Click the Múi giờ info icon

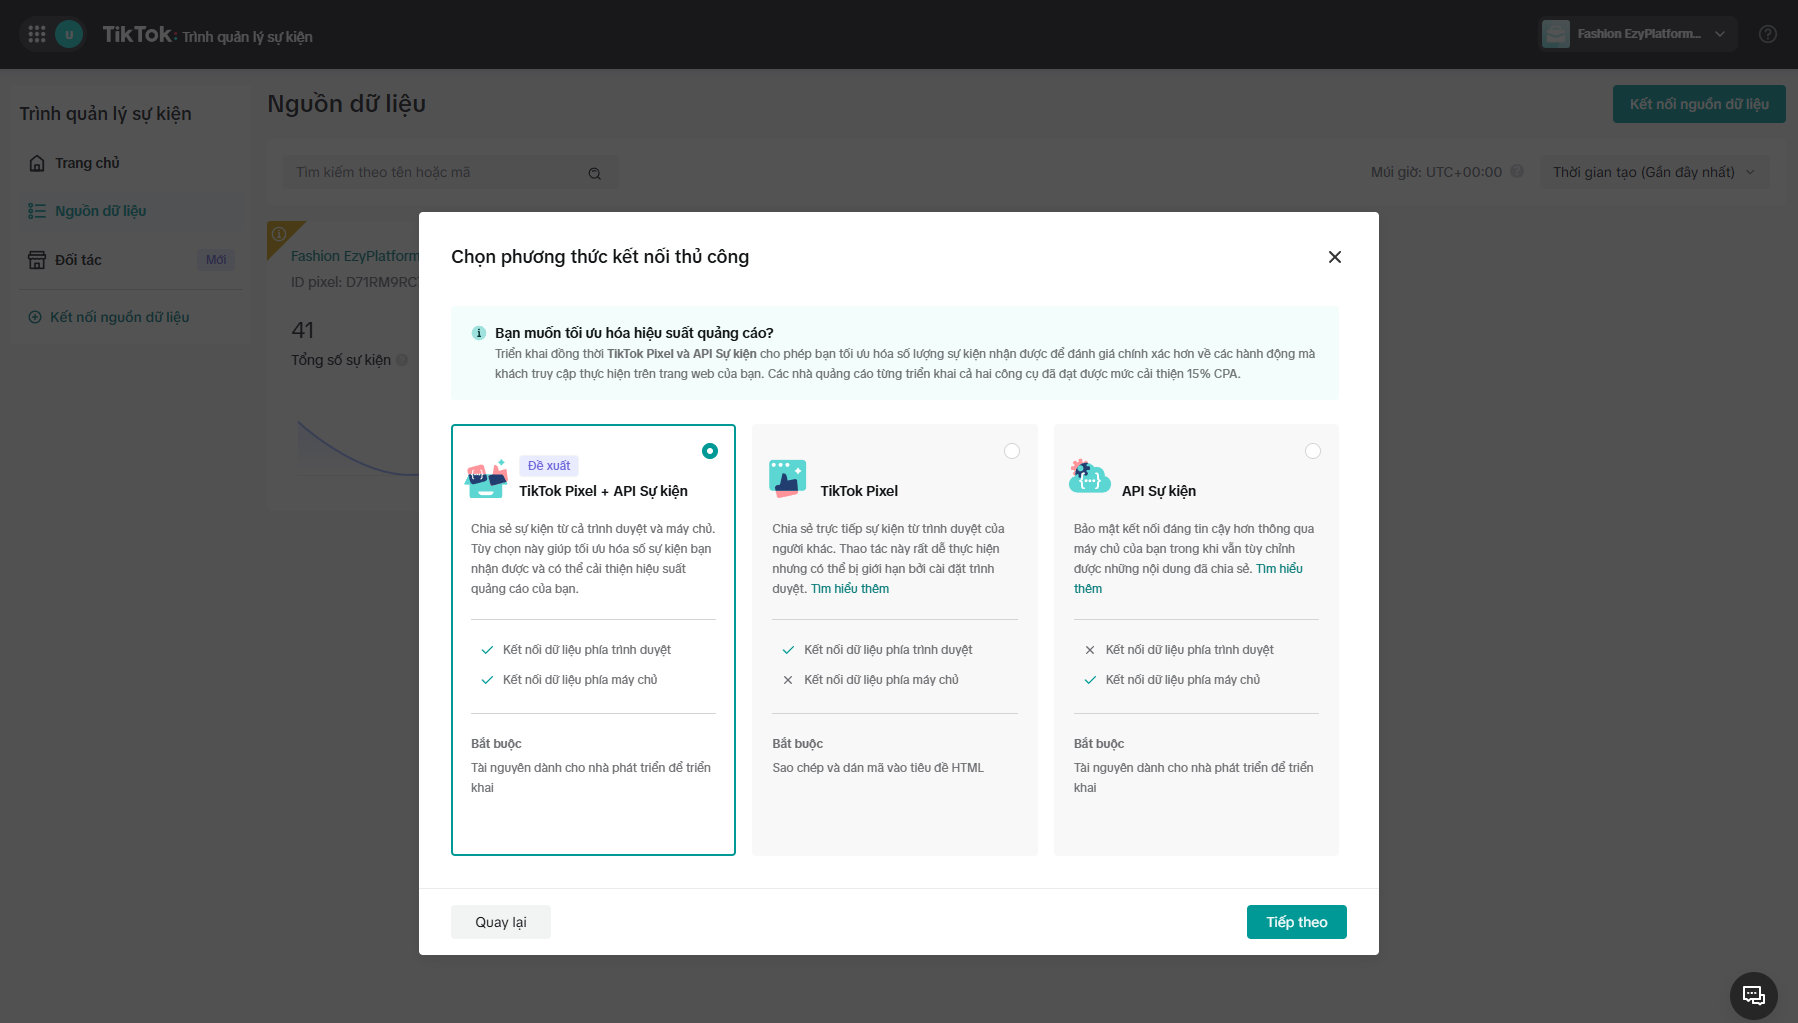1517,171
